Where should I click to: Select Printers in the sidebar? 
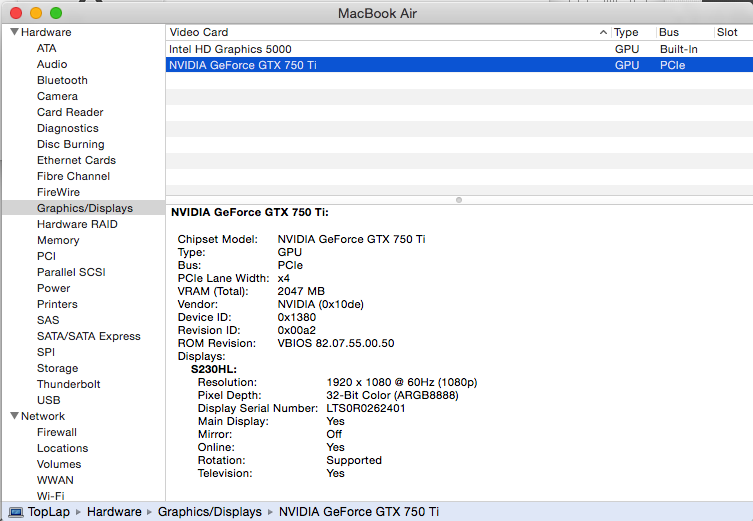pos(57,304)
